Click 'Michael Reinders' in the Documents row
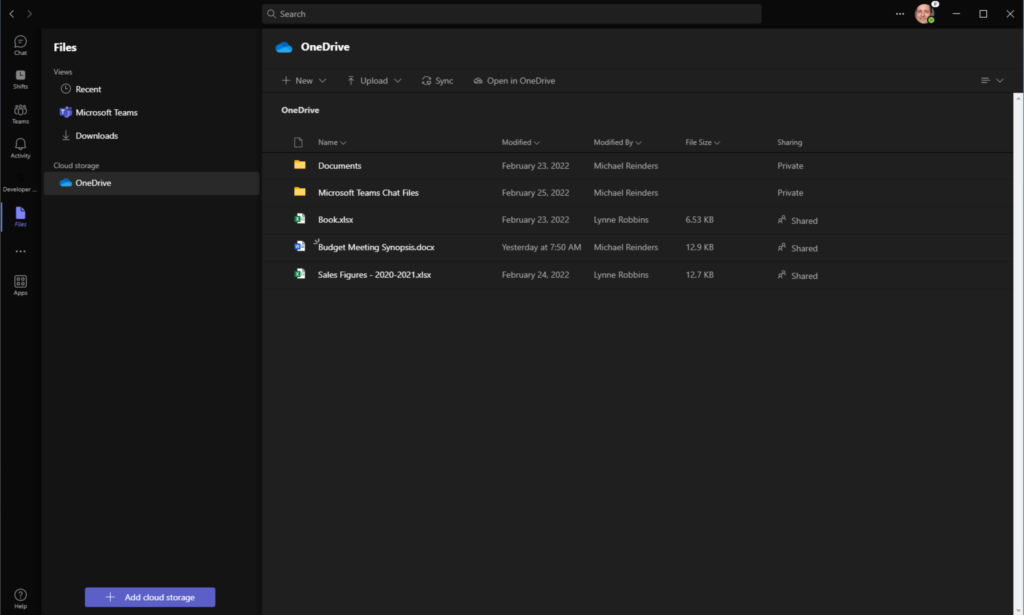Image resolution: width=1024 pixels, height=615 pixels. [626, 166]
